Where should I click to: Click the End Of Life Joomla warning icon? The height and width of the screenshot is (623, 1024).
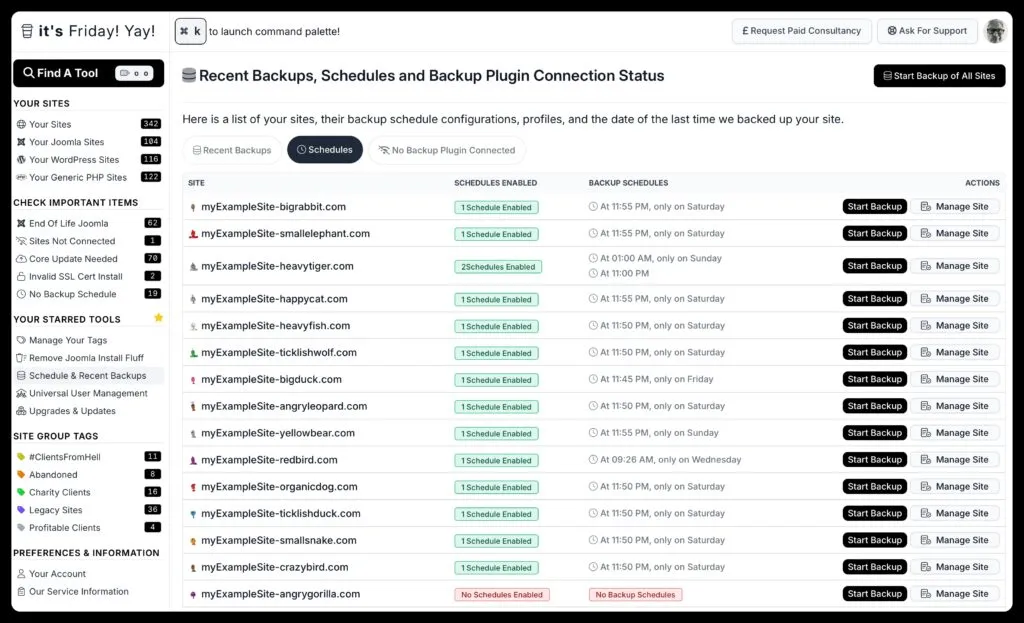20,223
